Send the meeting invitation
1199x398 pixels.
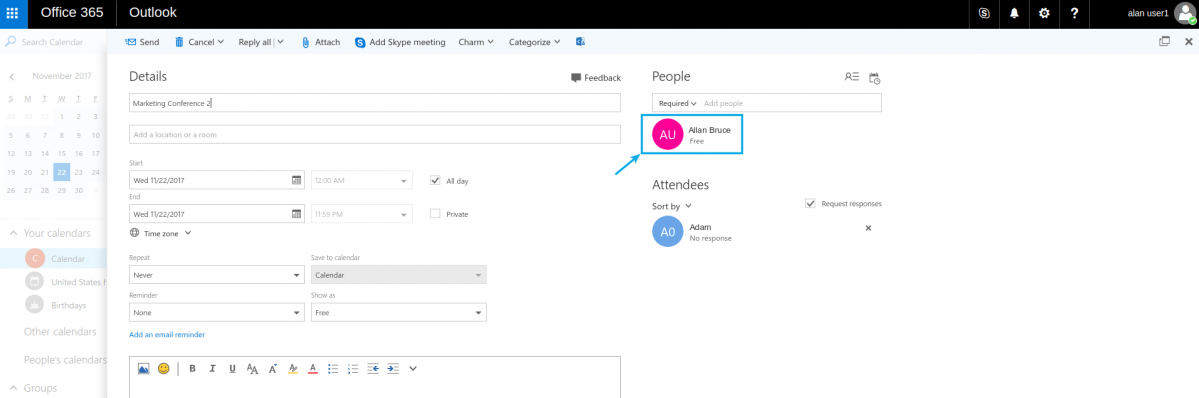coord(142,42)
